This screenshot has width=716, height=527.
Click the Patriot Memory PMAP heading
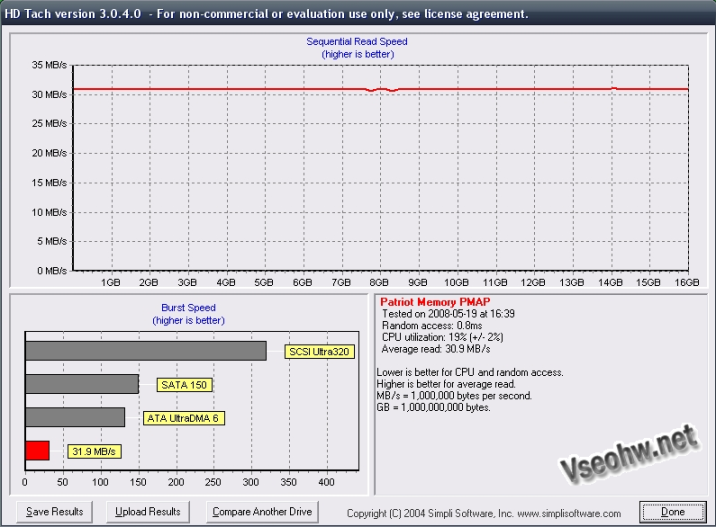coord(435,302)
